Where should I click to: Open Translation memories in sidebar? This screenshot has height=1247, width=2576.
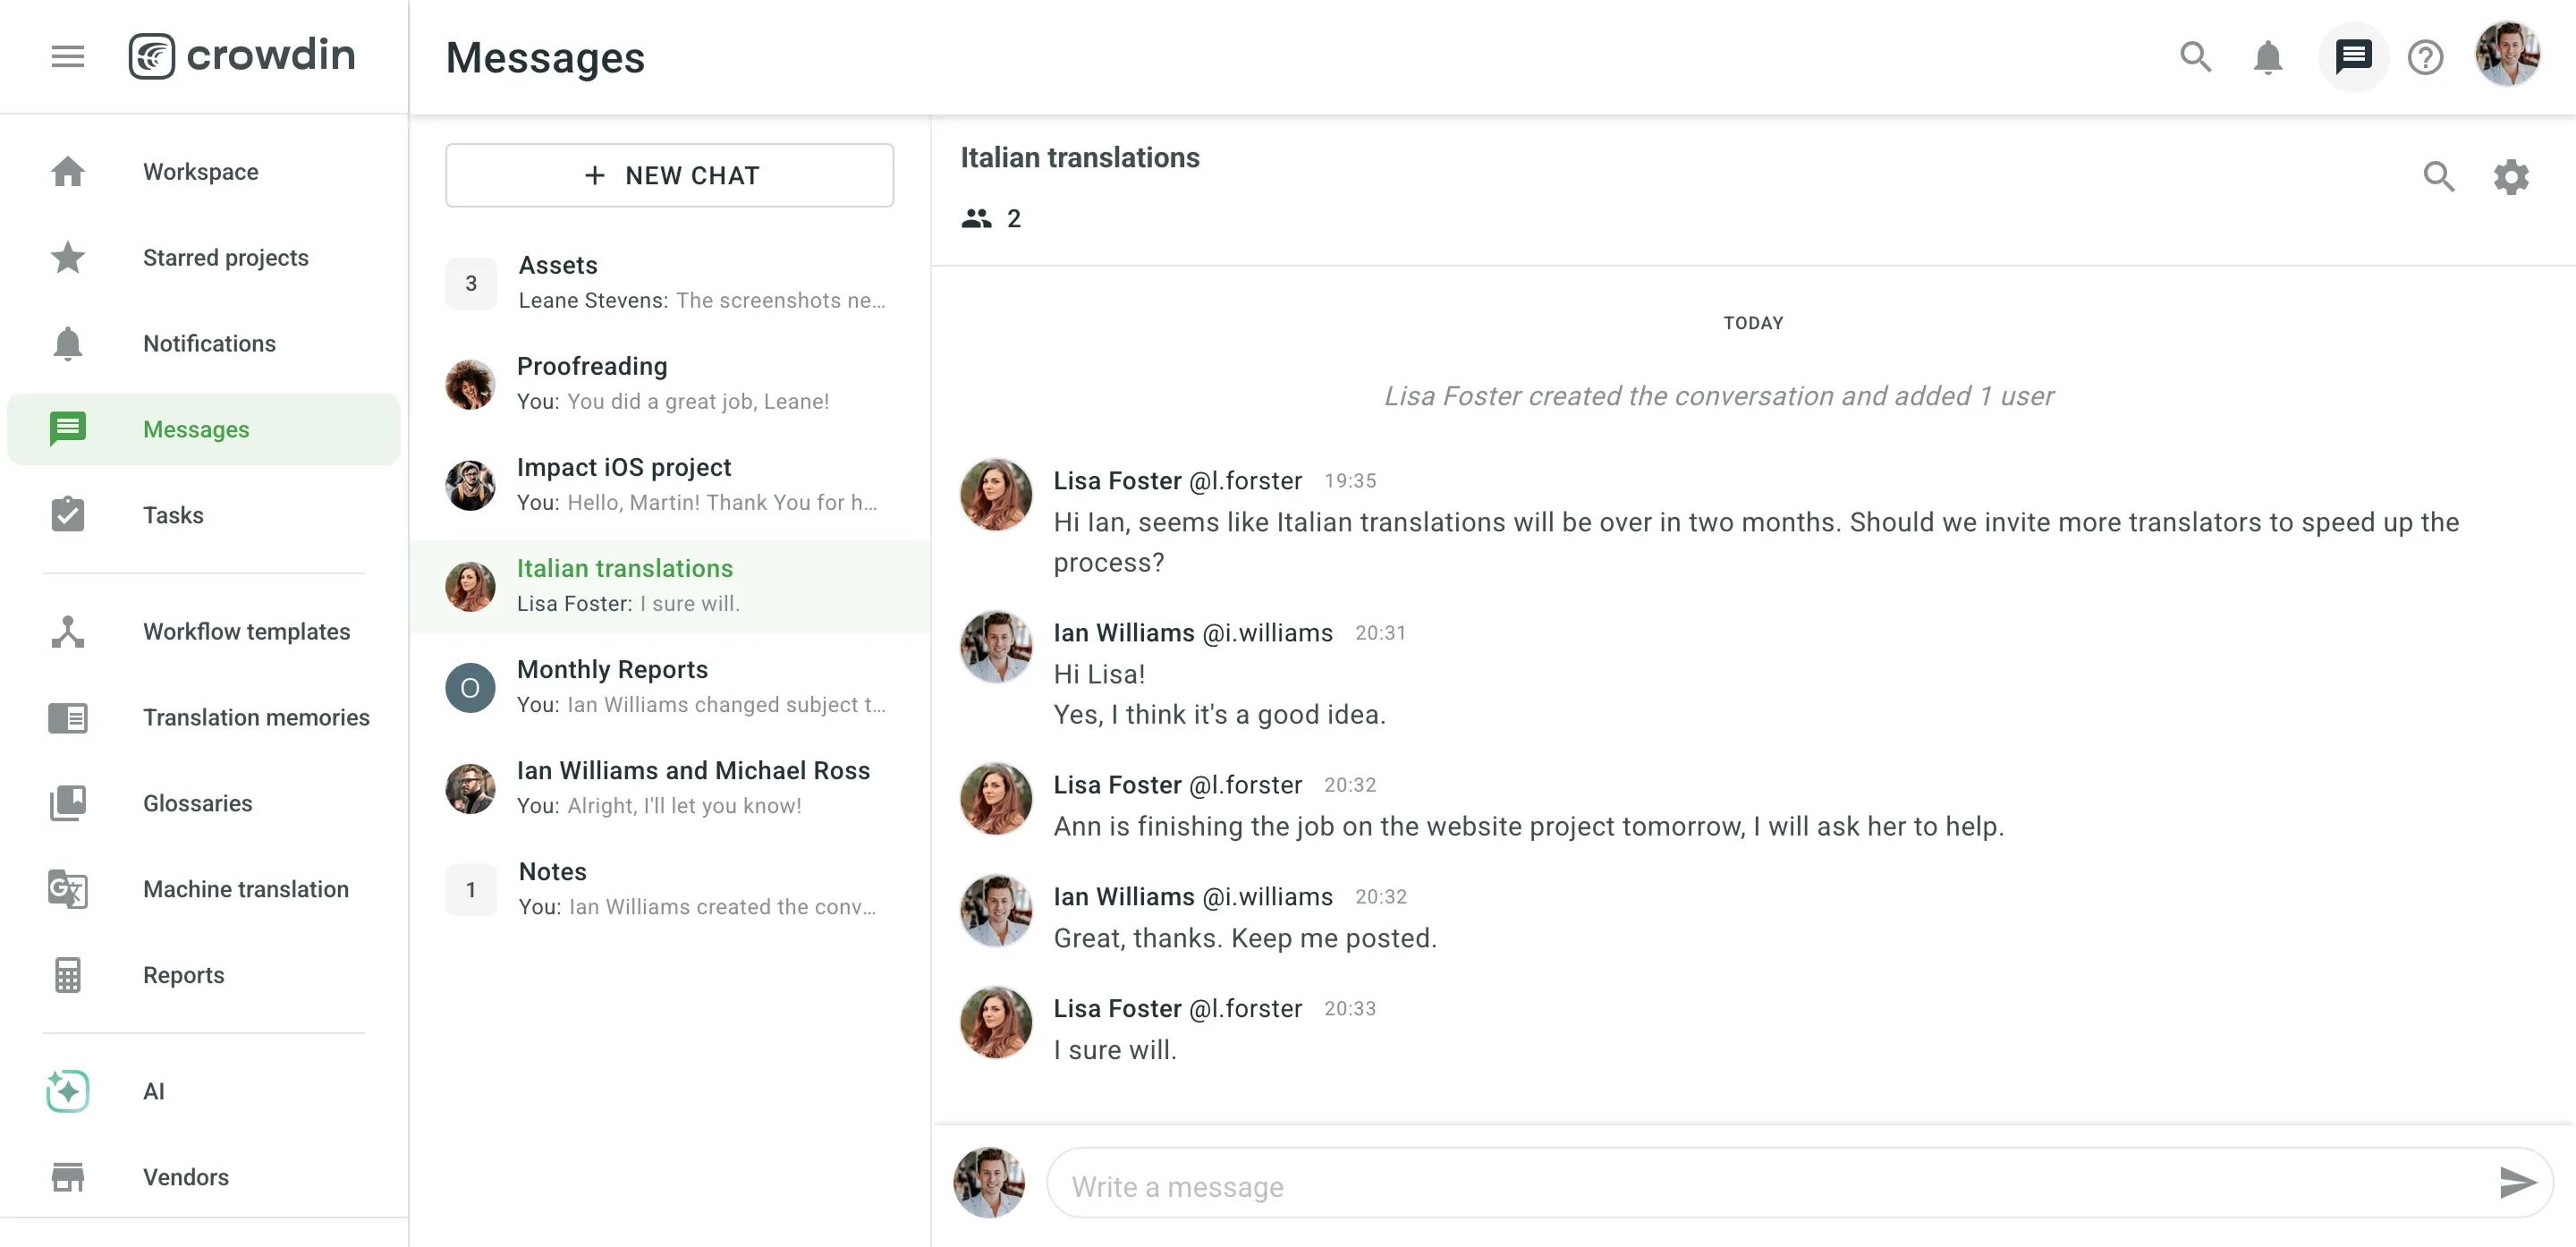pos(255,717)
